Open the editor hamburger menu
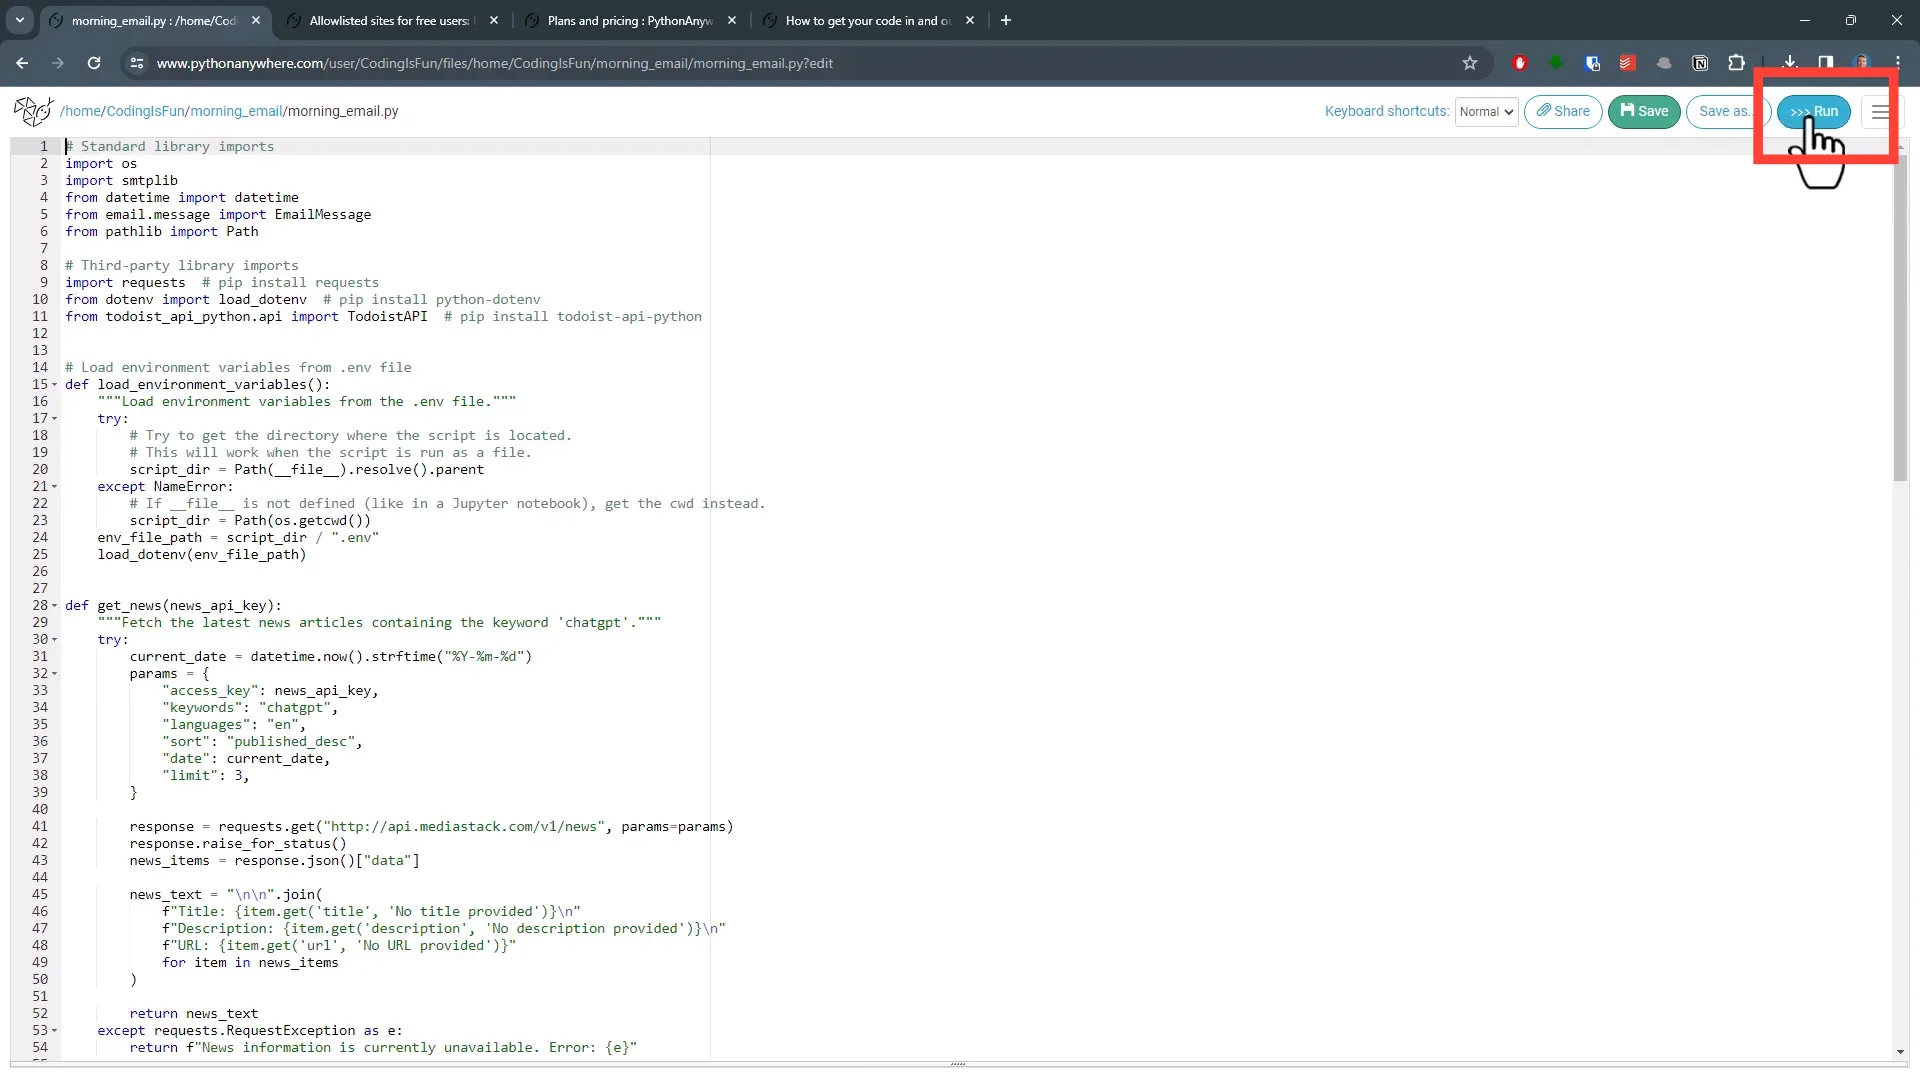Viewport: 1920px width, 1080px height. click(1879, 112)
